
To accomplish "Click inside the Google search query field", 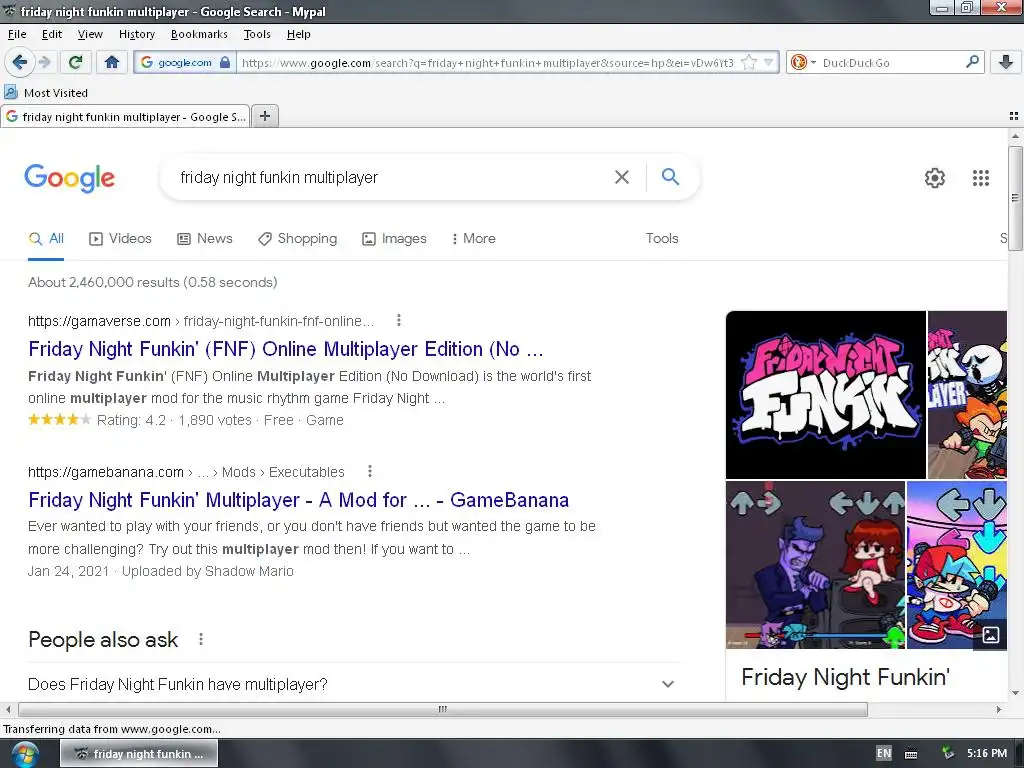I will [392, 177].
